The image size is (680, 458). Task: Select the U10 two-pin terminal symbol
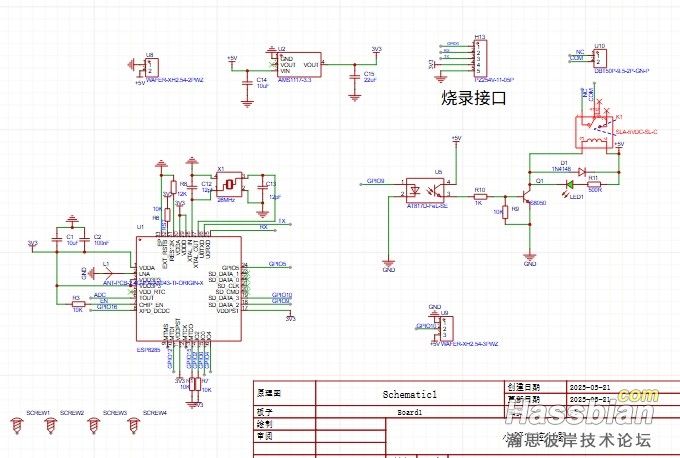pyautogui.click(x=600, y=58)
